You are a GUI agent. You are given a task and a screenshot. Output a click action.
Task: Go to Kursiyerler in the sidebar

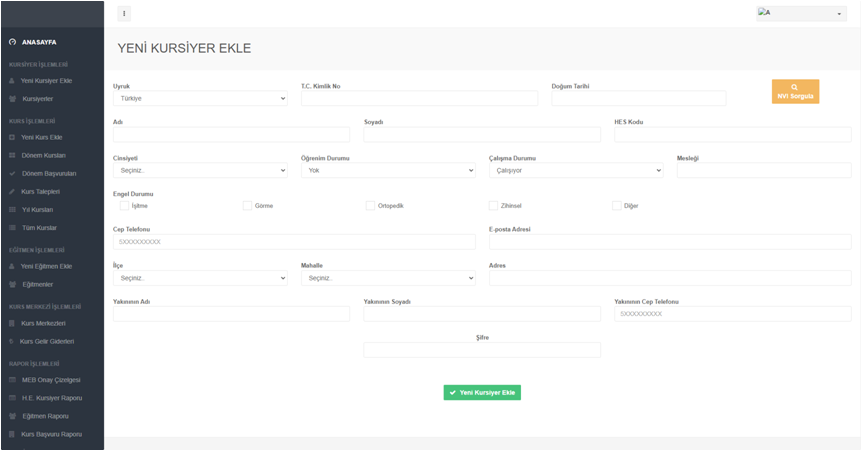point(37,99)
